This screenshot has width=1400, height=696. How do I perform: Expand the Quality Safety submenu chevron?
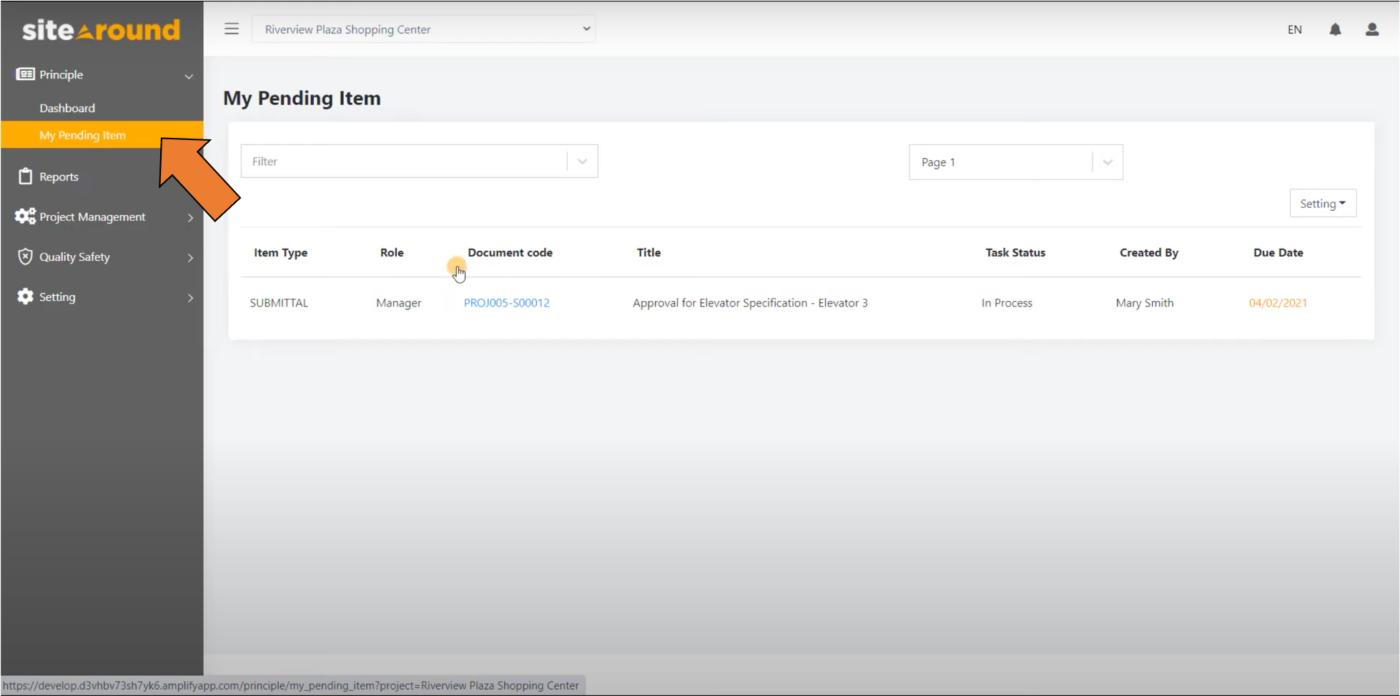tap(189, 256)
